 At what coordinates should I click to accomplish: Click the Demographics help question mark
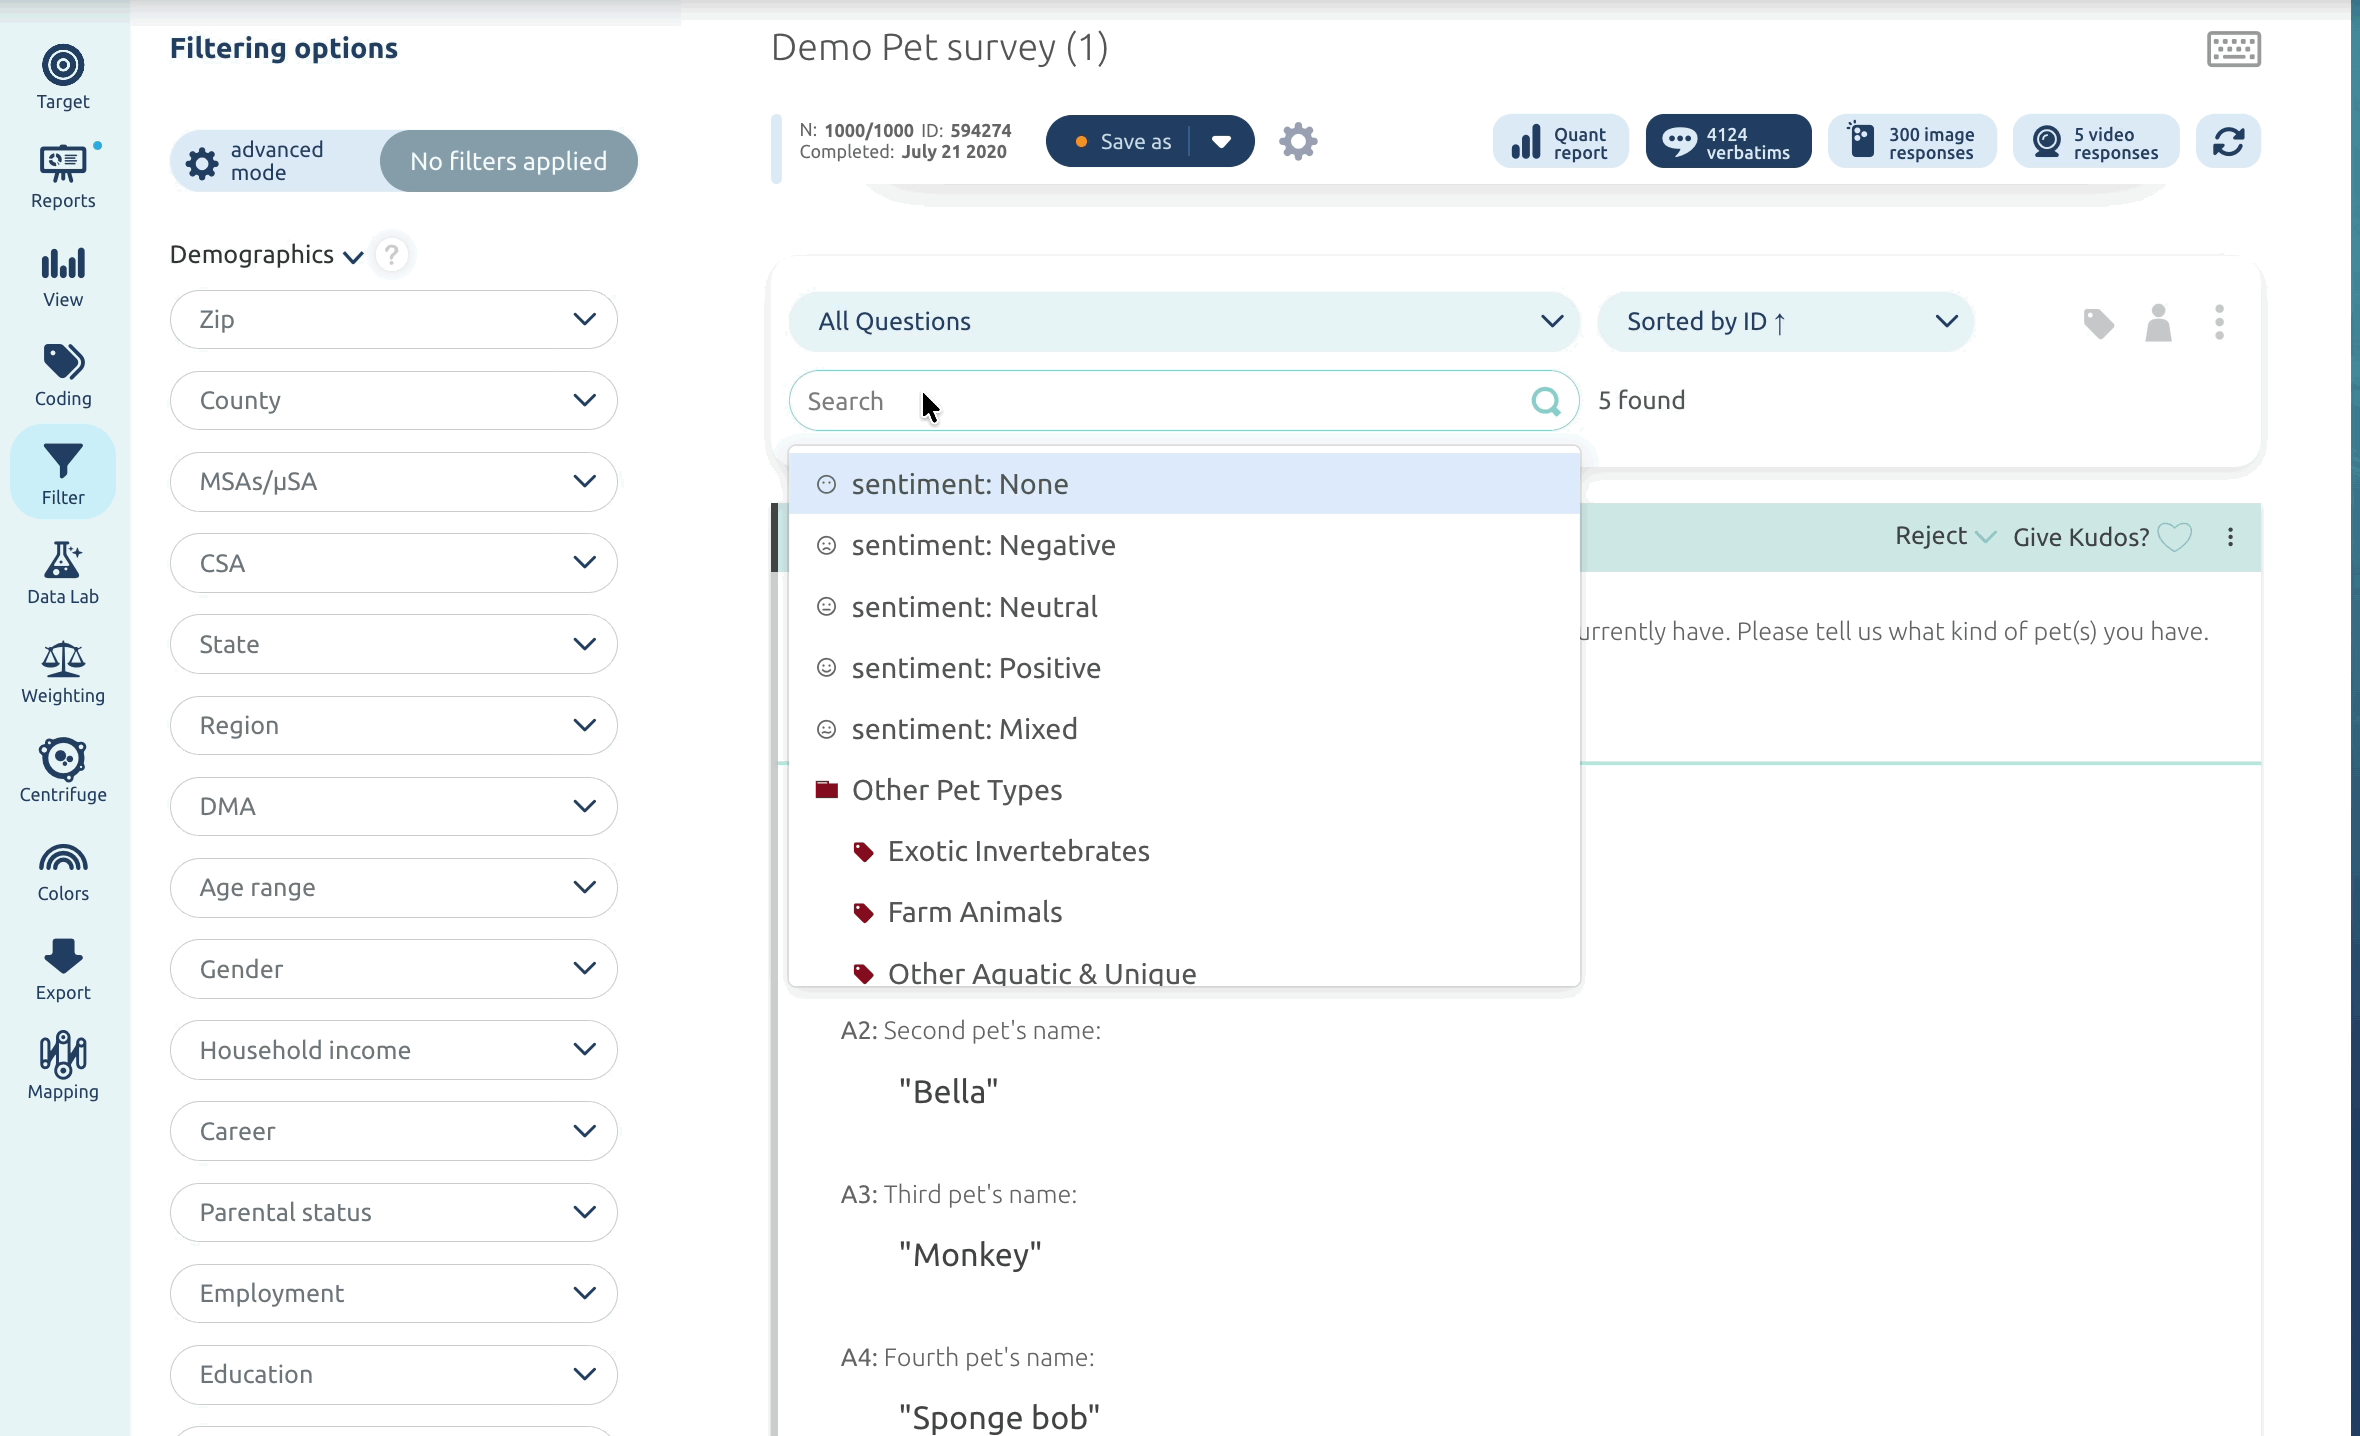click(392, 255)
